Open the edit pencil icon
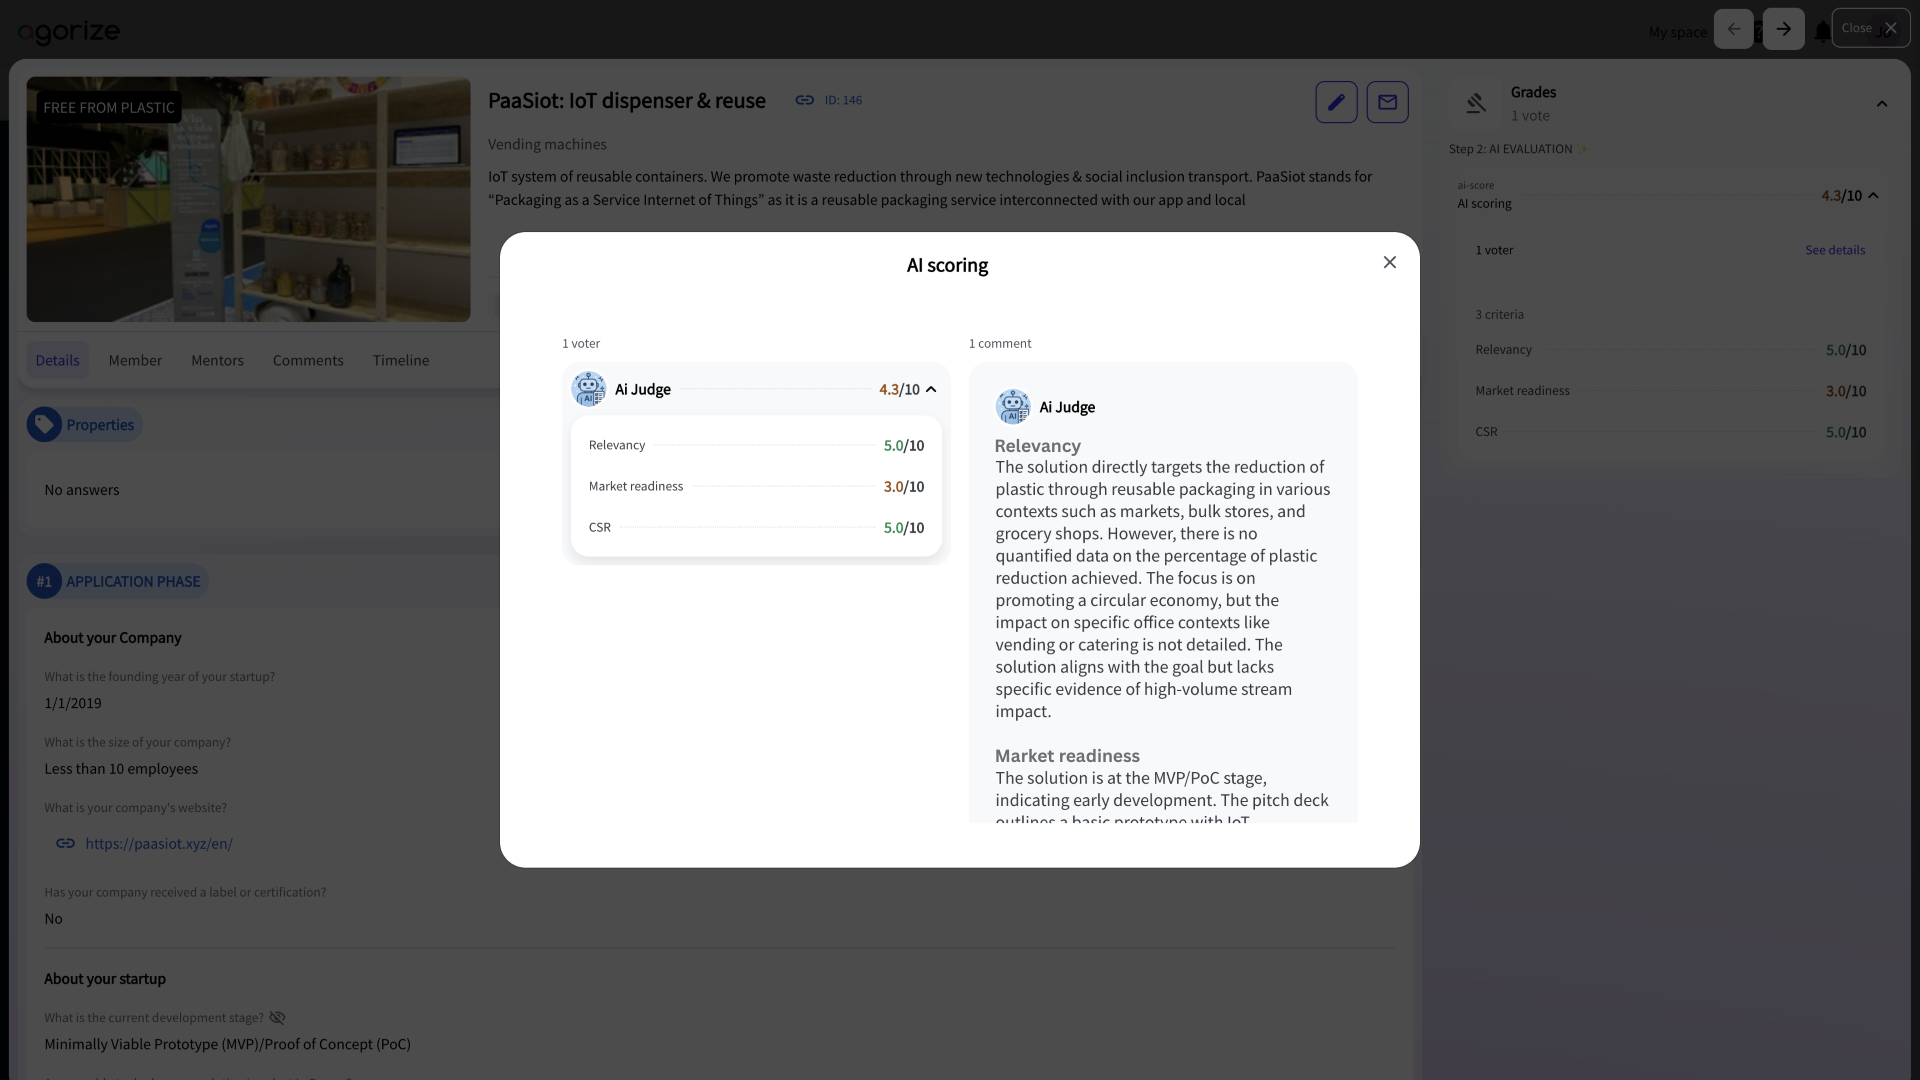Screen dimensions: 1920x1080 [1337, 101]
